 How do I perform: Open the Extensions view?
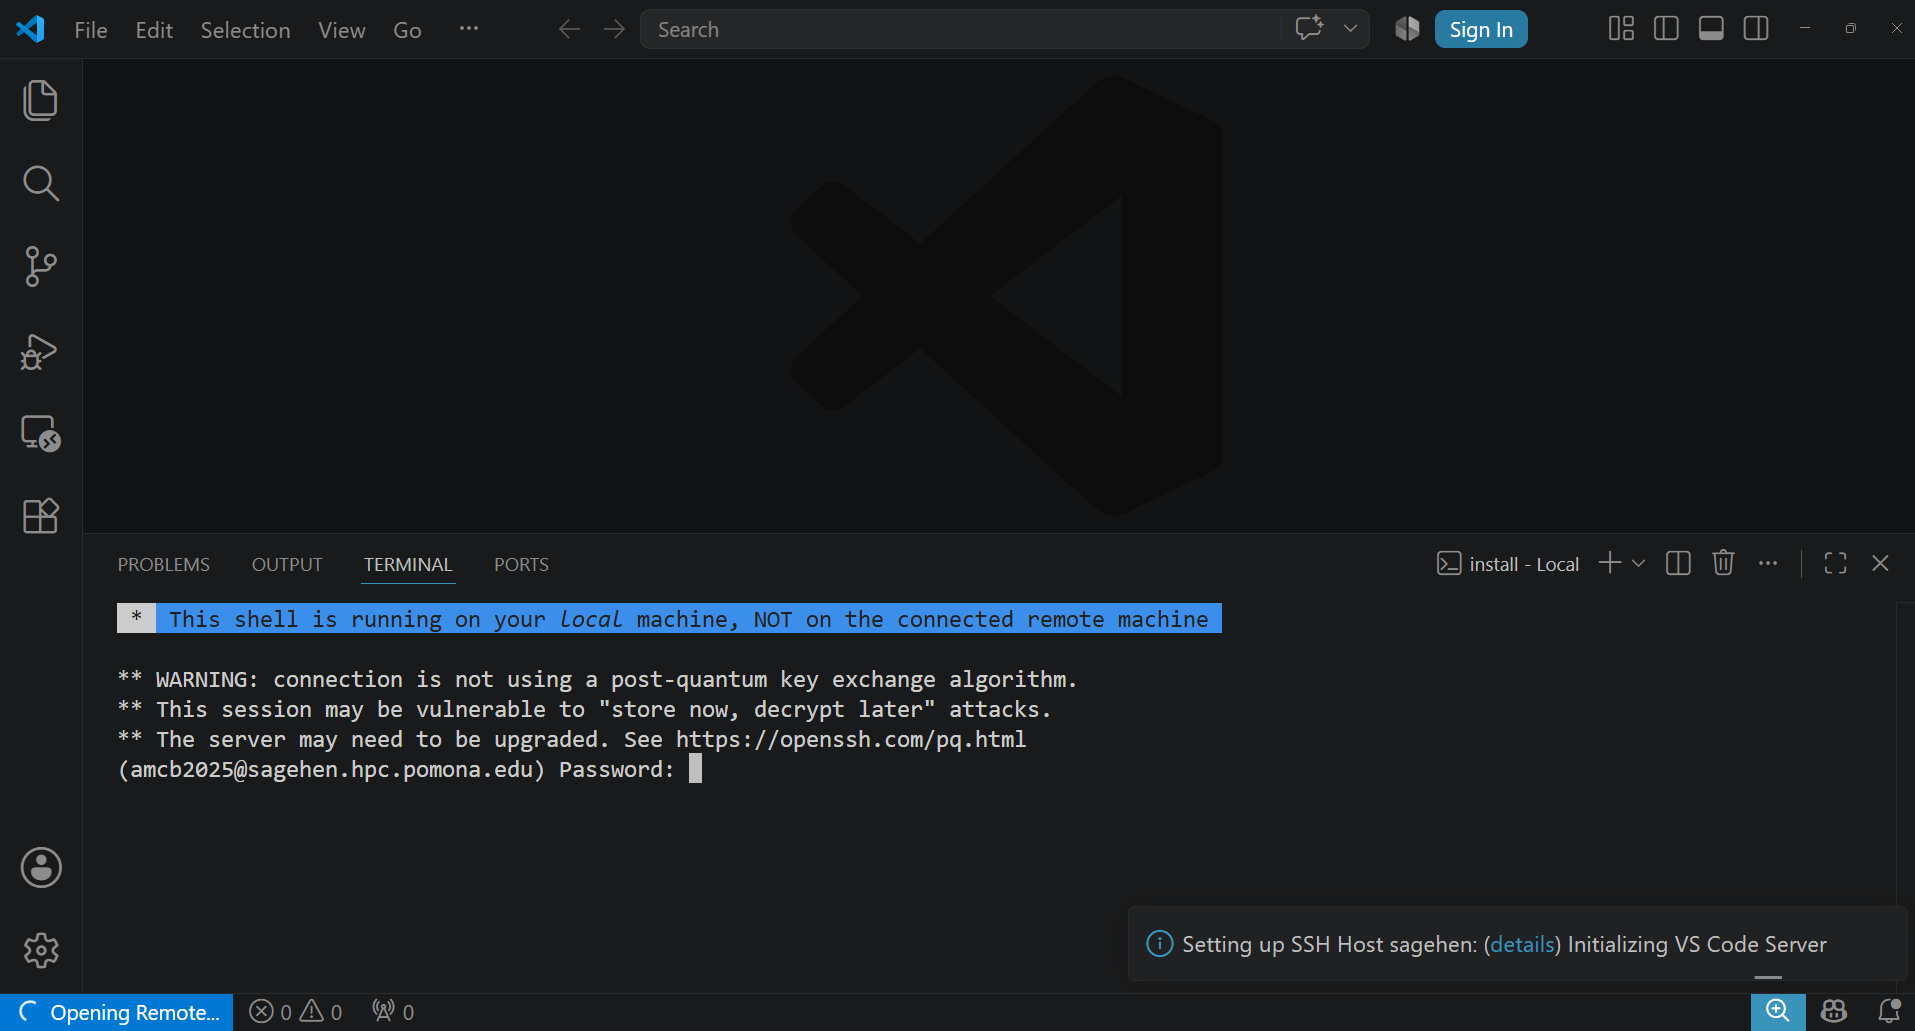tap(41, 516)
